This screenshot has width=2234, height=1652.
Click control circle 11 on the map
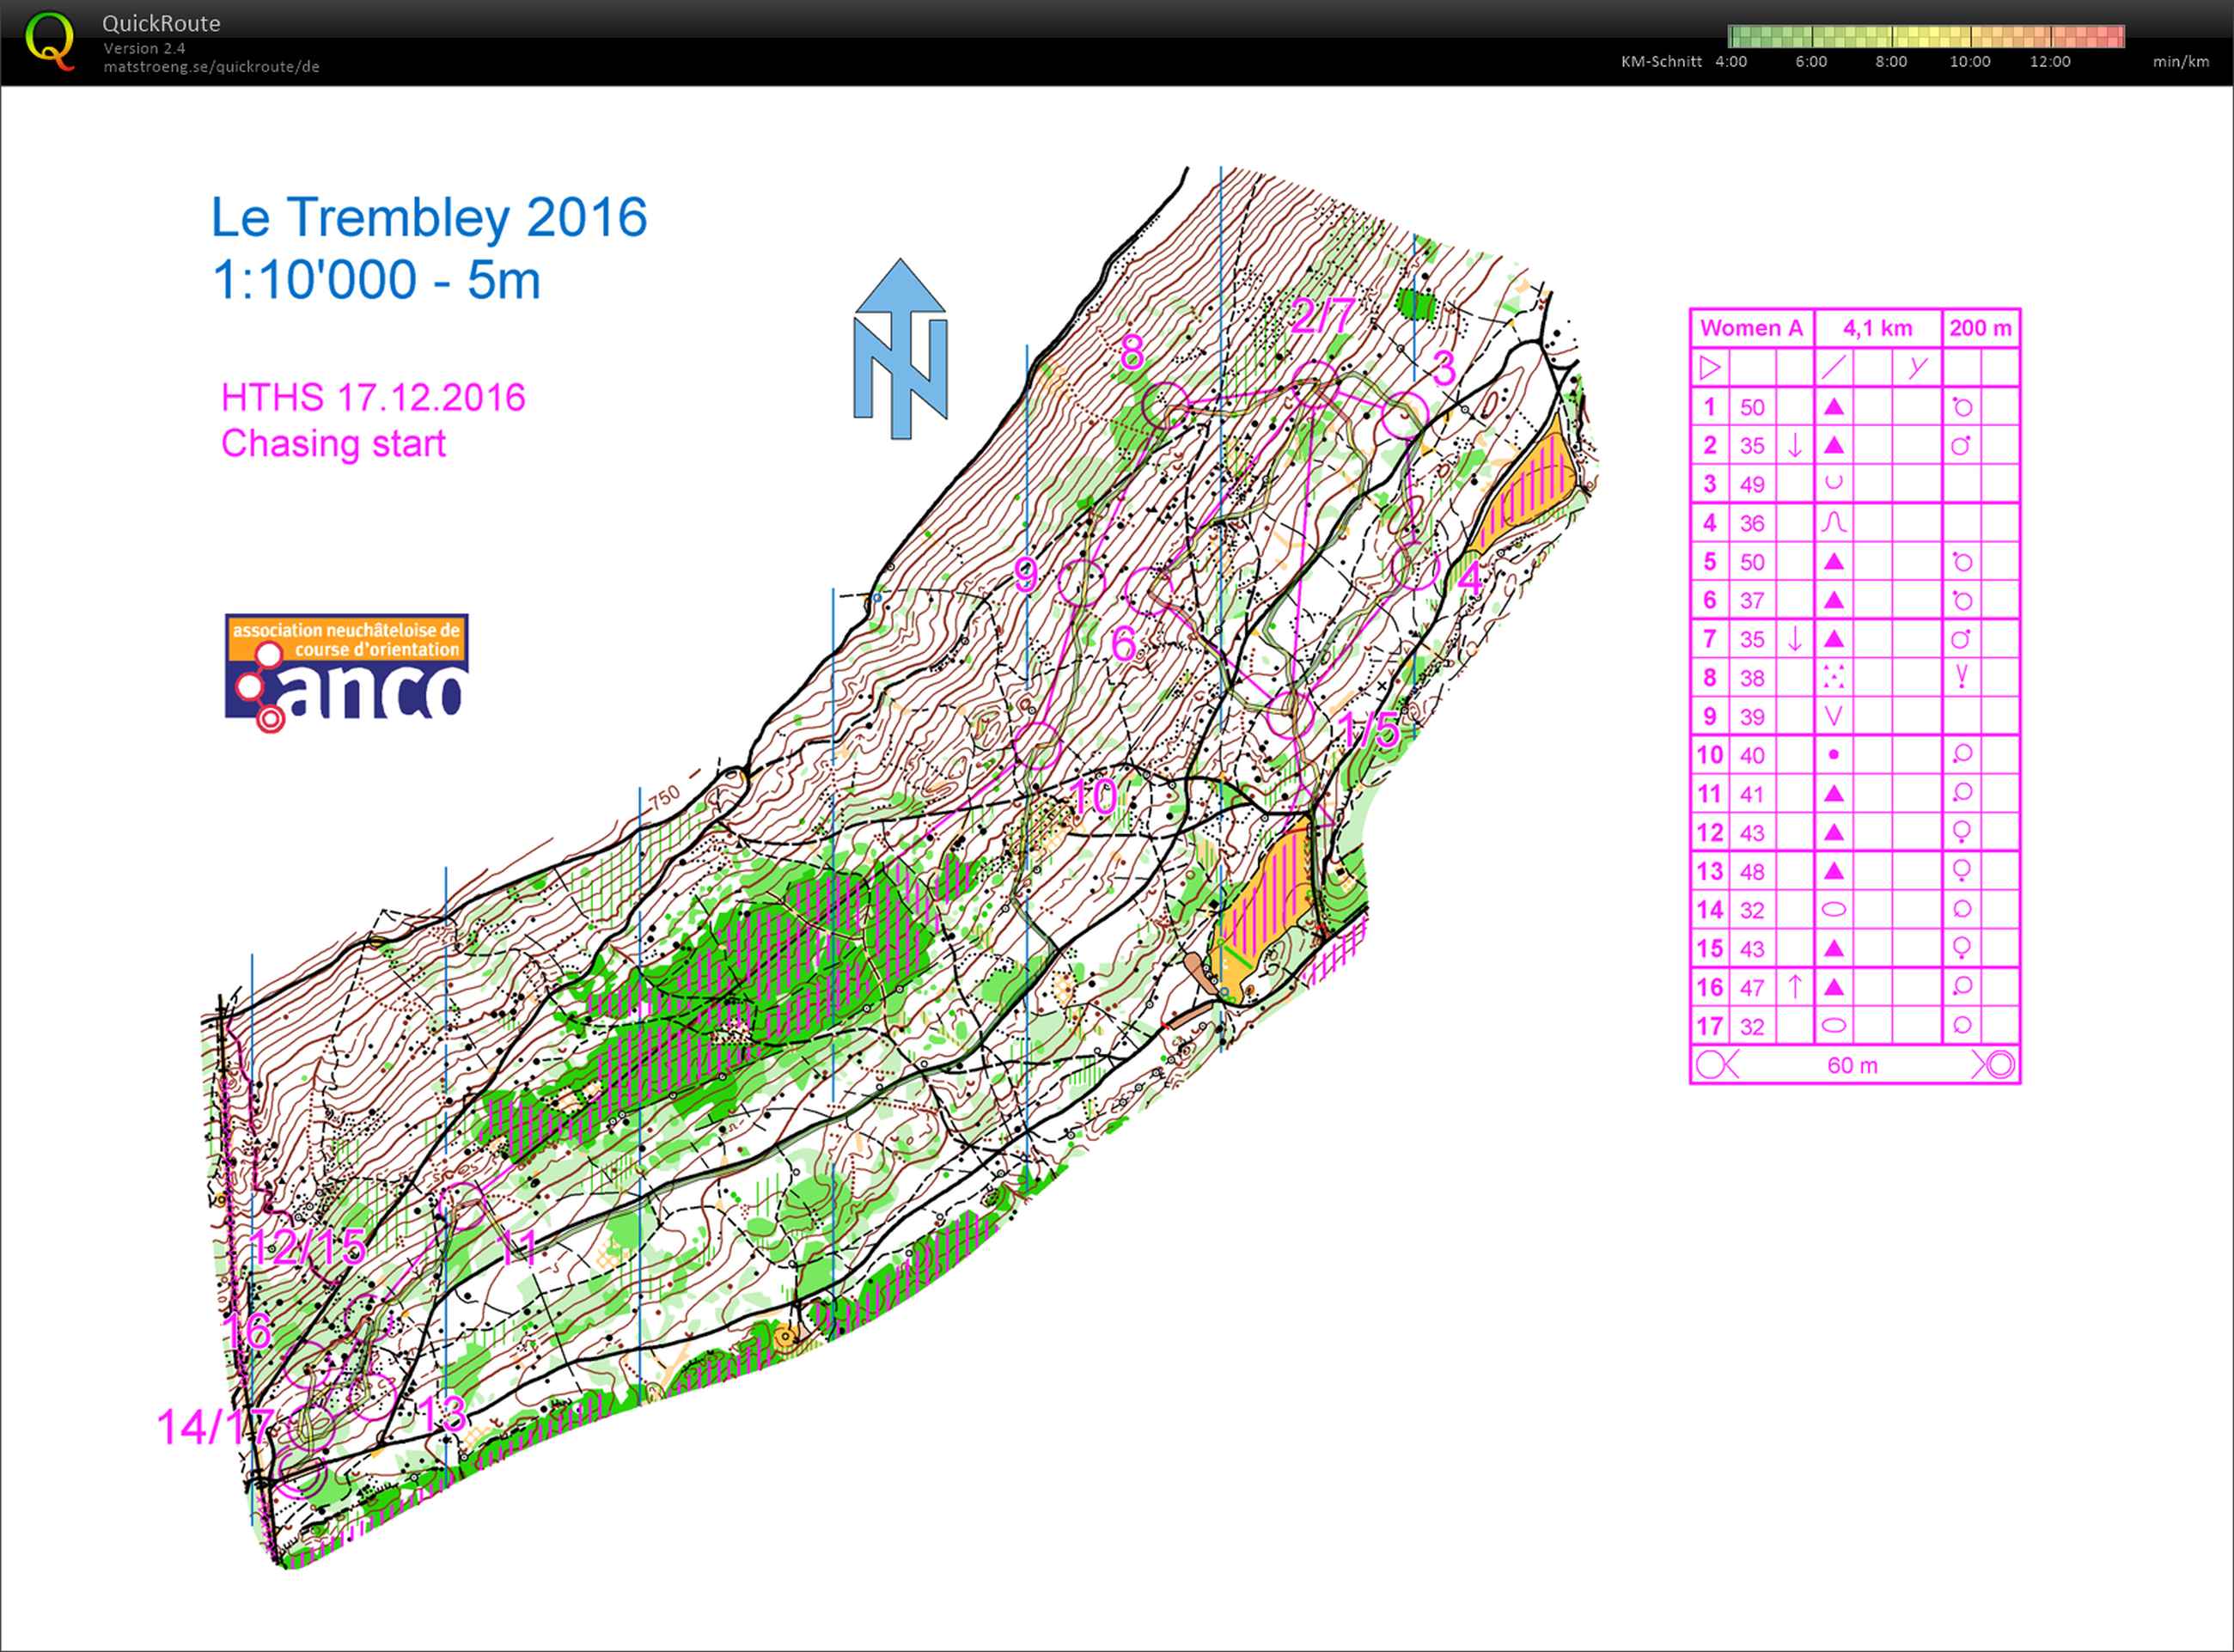pos(464,1205)
